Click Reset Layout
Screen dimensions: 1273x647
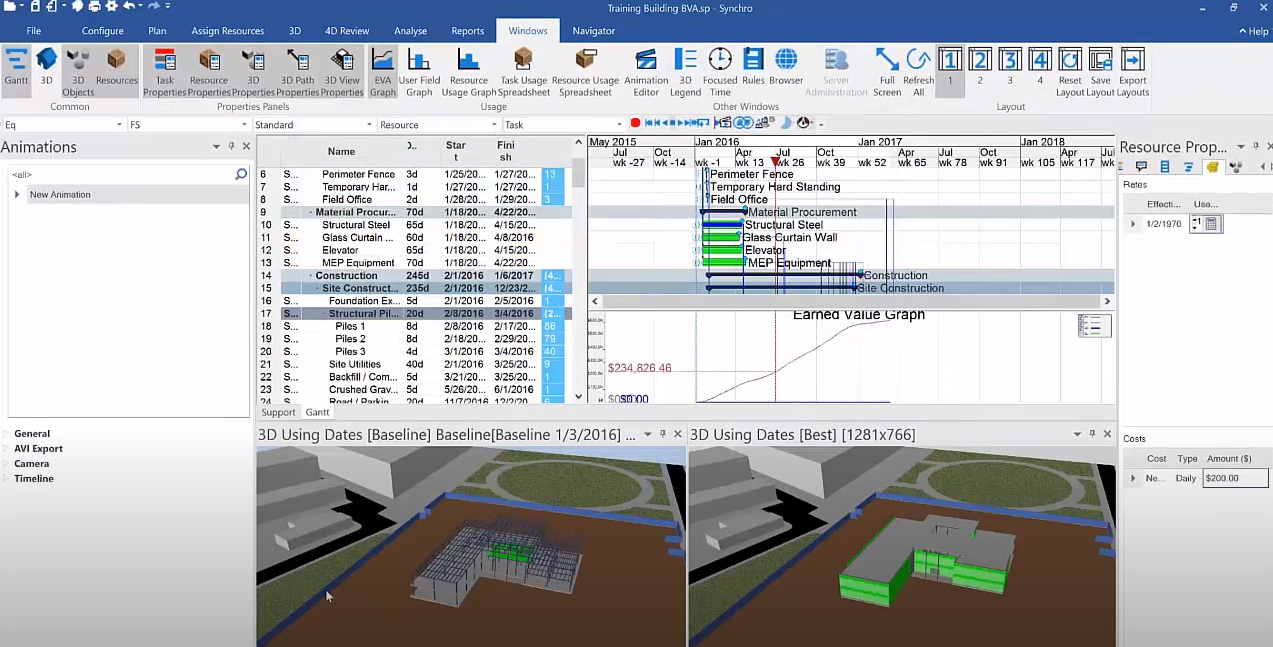pos(1070,72)
